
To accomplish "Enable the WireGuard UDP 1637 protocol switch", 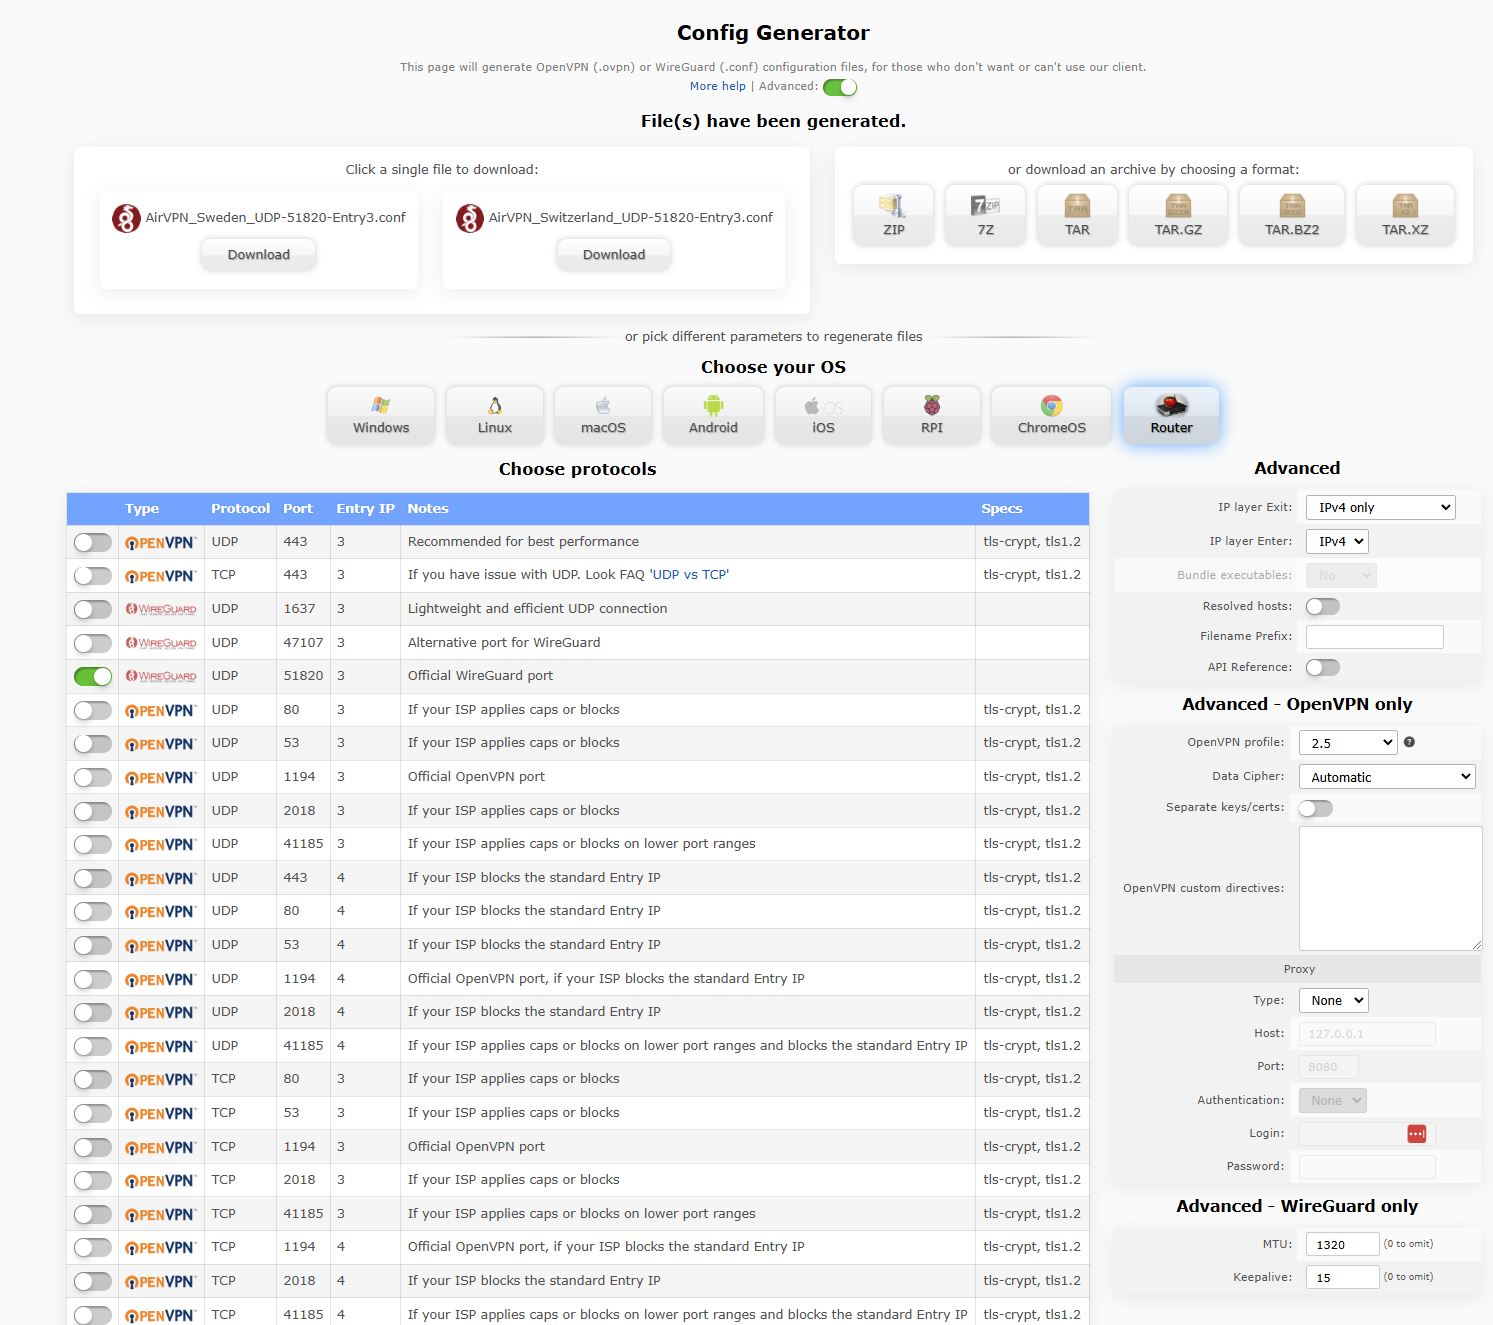I will (x=93, y=609).
